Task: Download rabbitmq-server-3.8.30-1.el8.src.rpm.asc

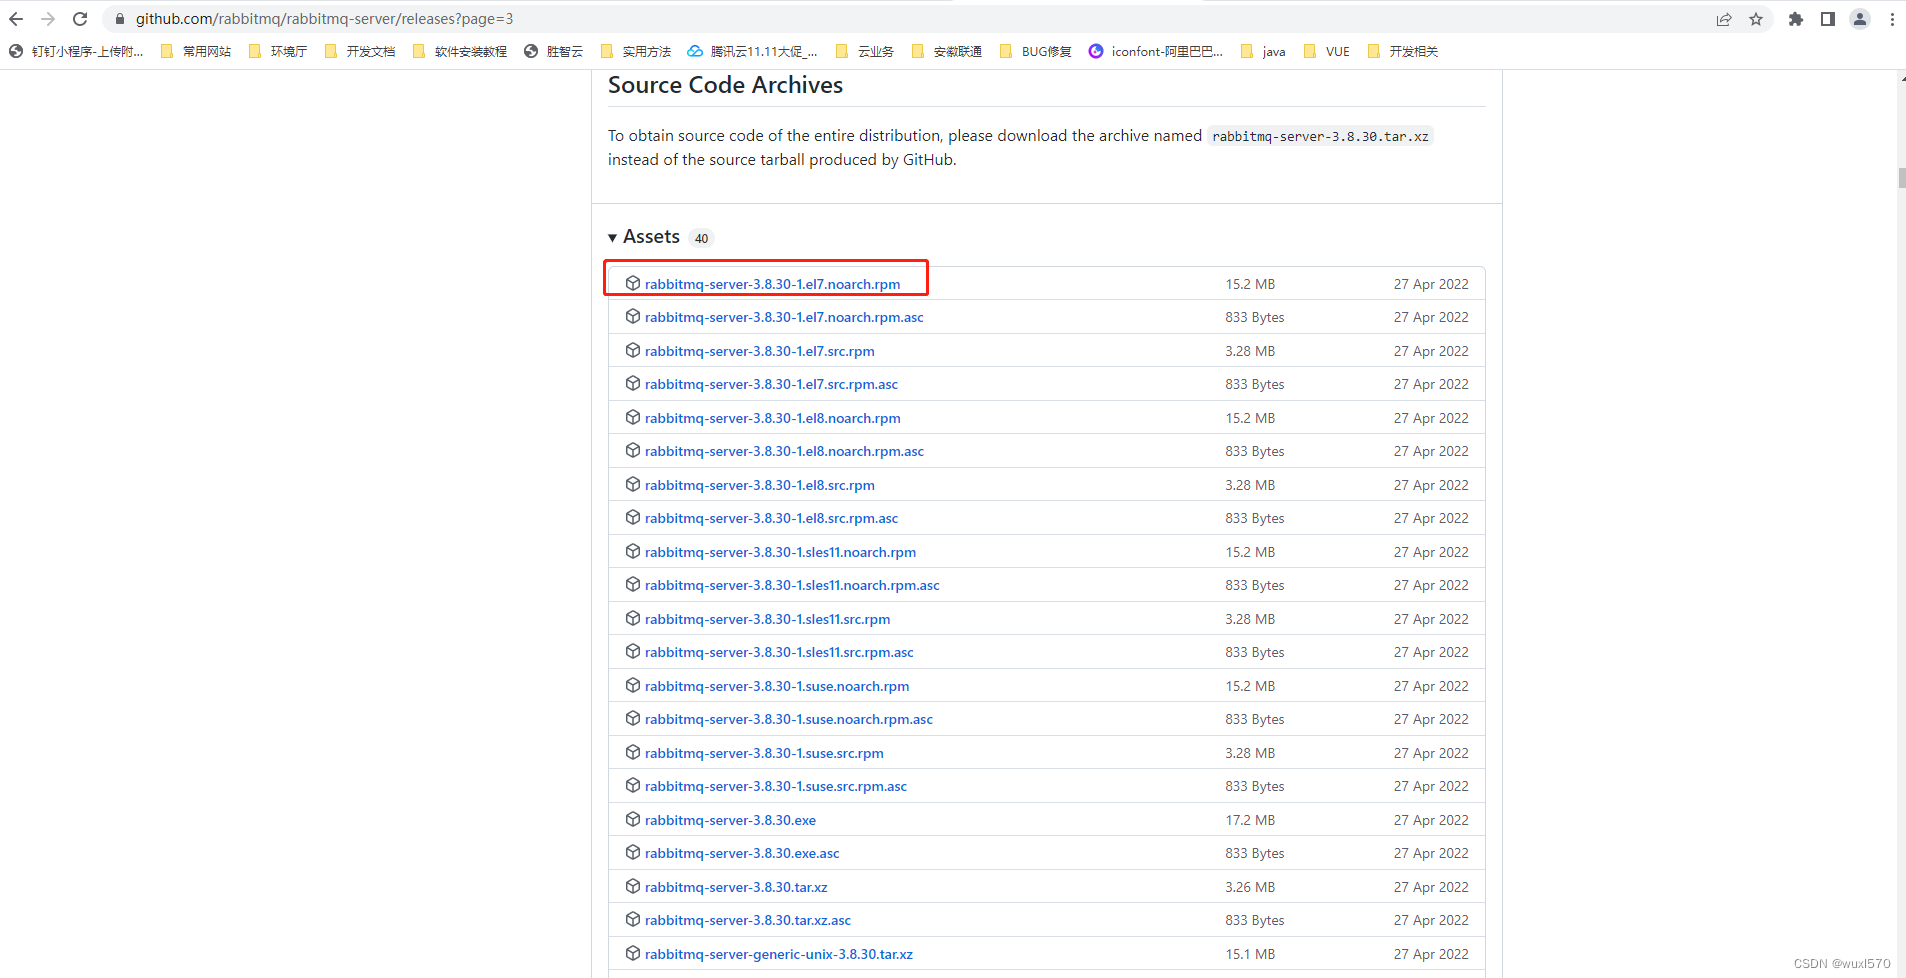Action: point(771,518)
